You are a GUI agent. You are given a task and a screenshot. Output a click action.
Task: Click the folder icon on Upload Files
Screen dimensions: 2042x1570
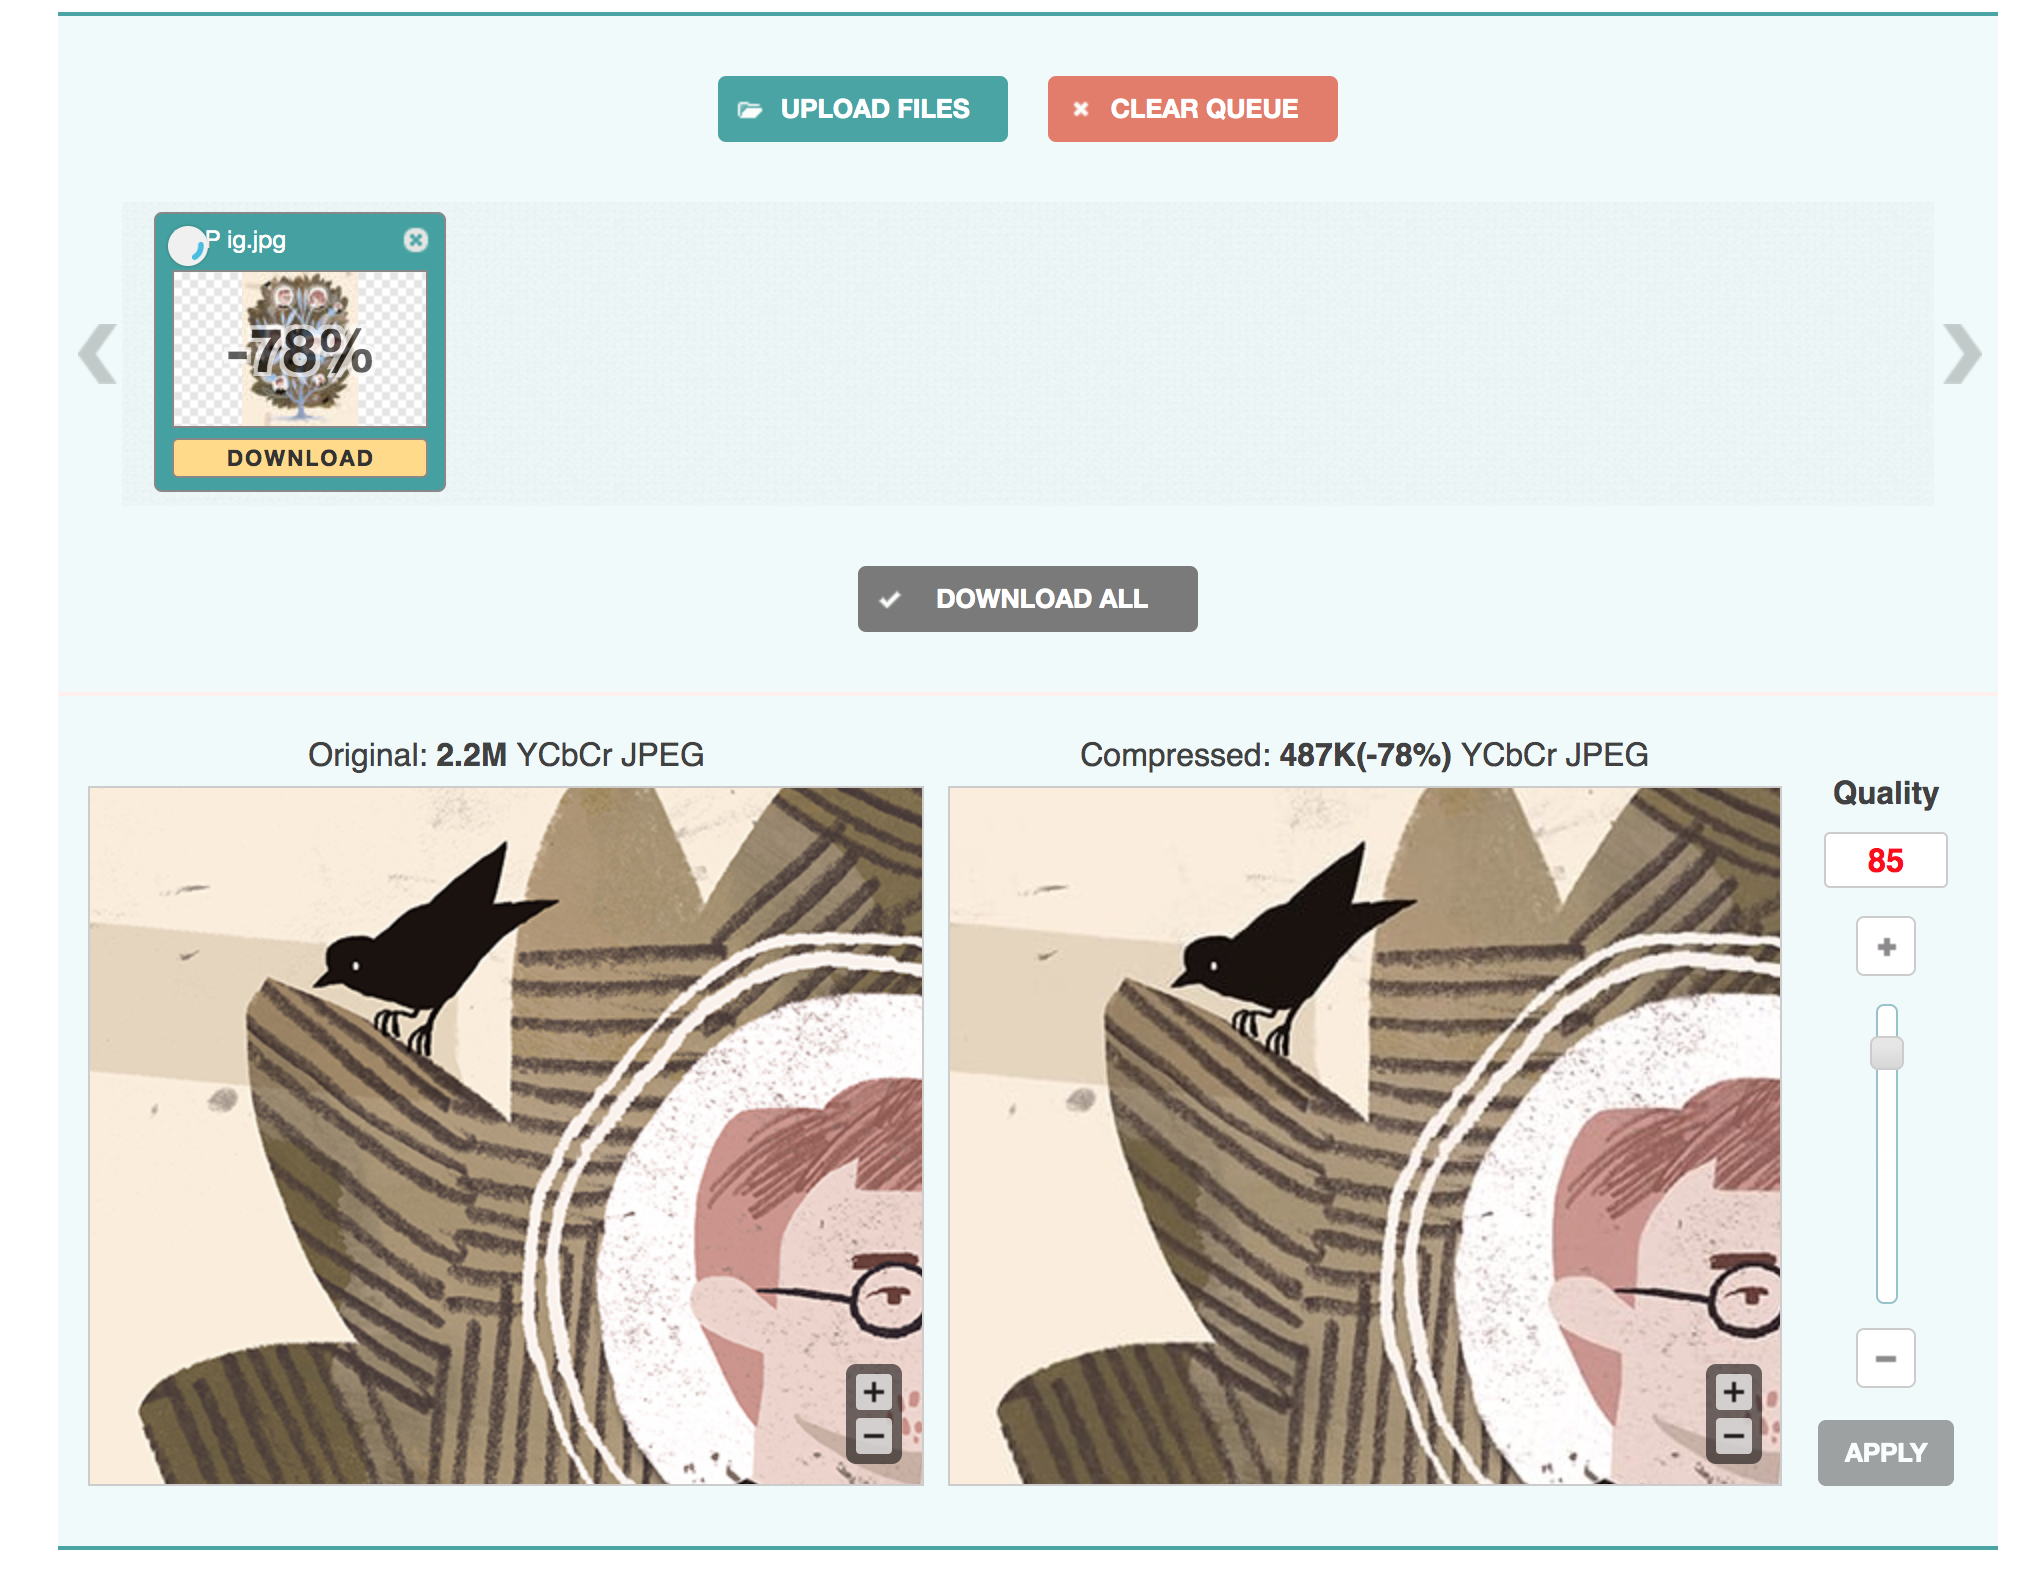(750, 110)
